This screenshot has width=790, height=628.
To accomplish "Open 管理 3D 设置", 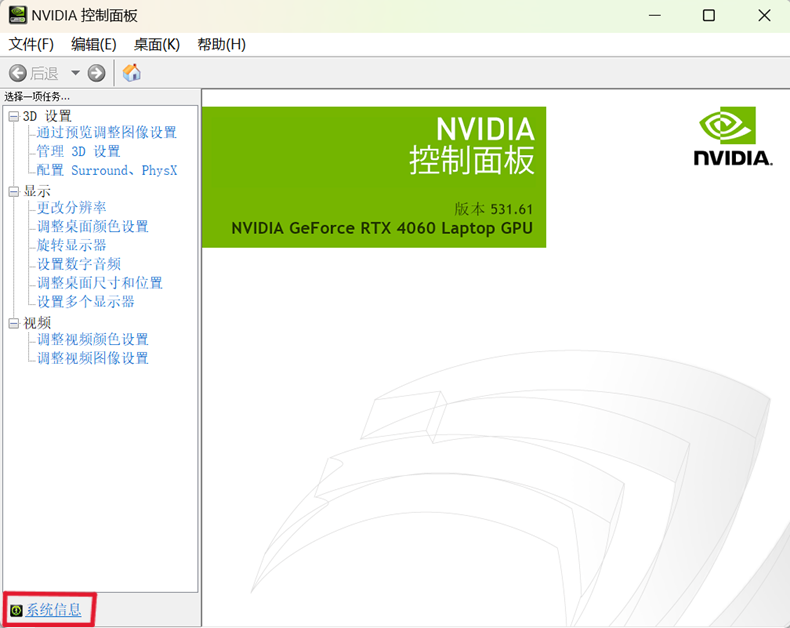I will click(x=78, y=151).
